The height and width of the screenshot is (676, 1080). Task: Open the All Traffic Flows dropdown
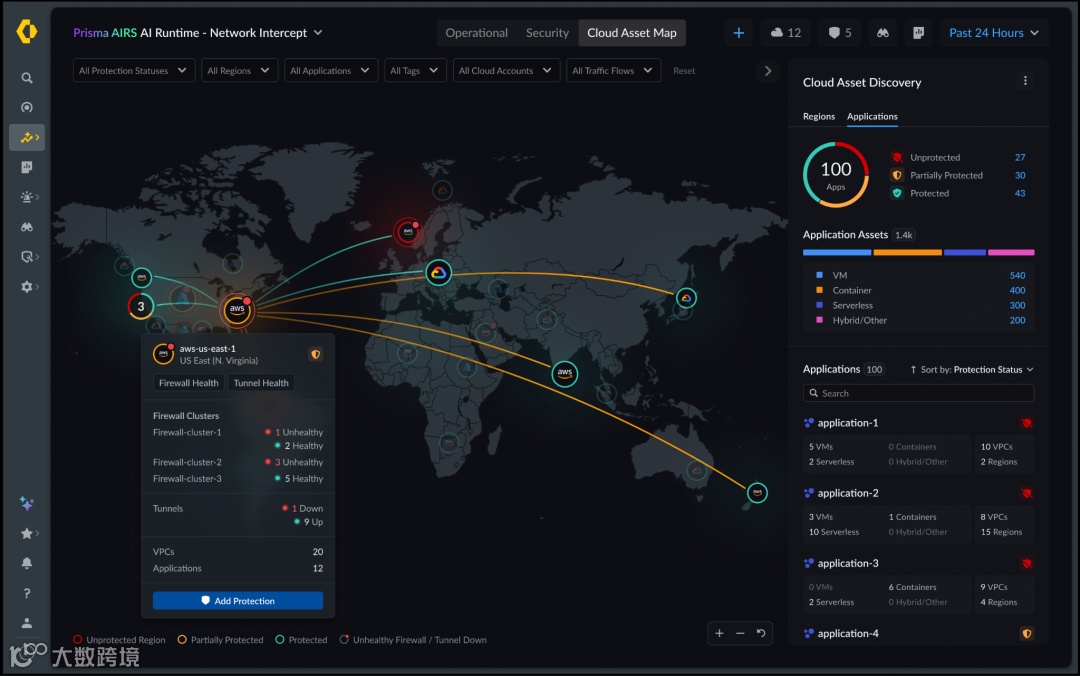(612, 70)
